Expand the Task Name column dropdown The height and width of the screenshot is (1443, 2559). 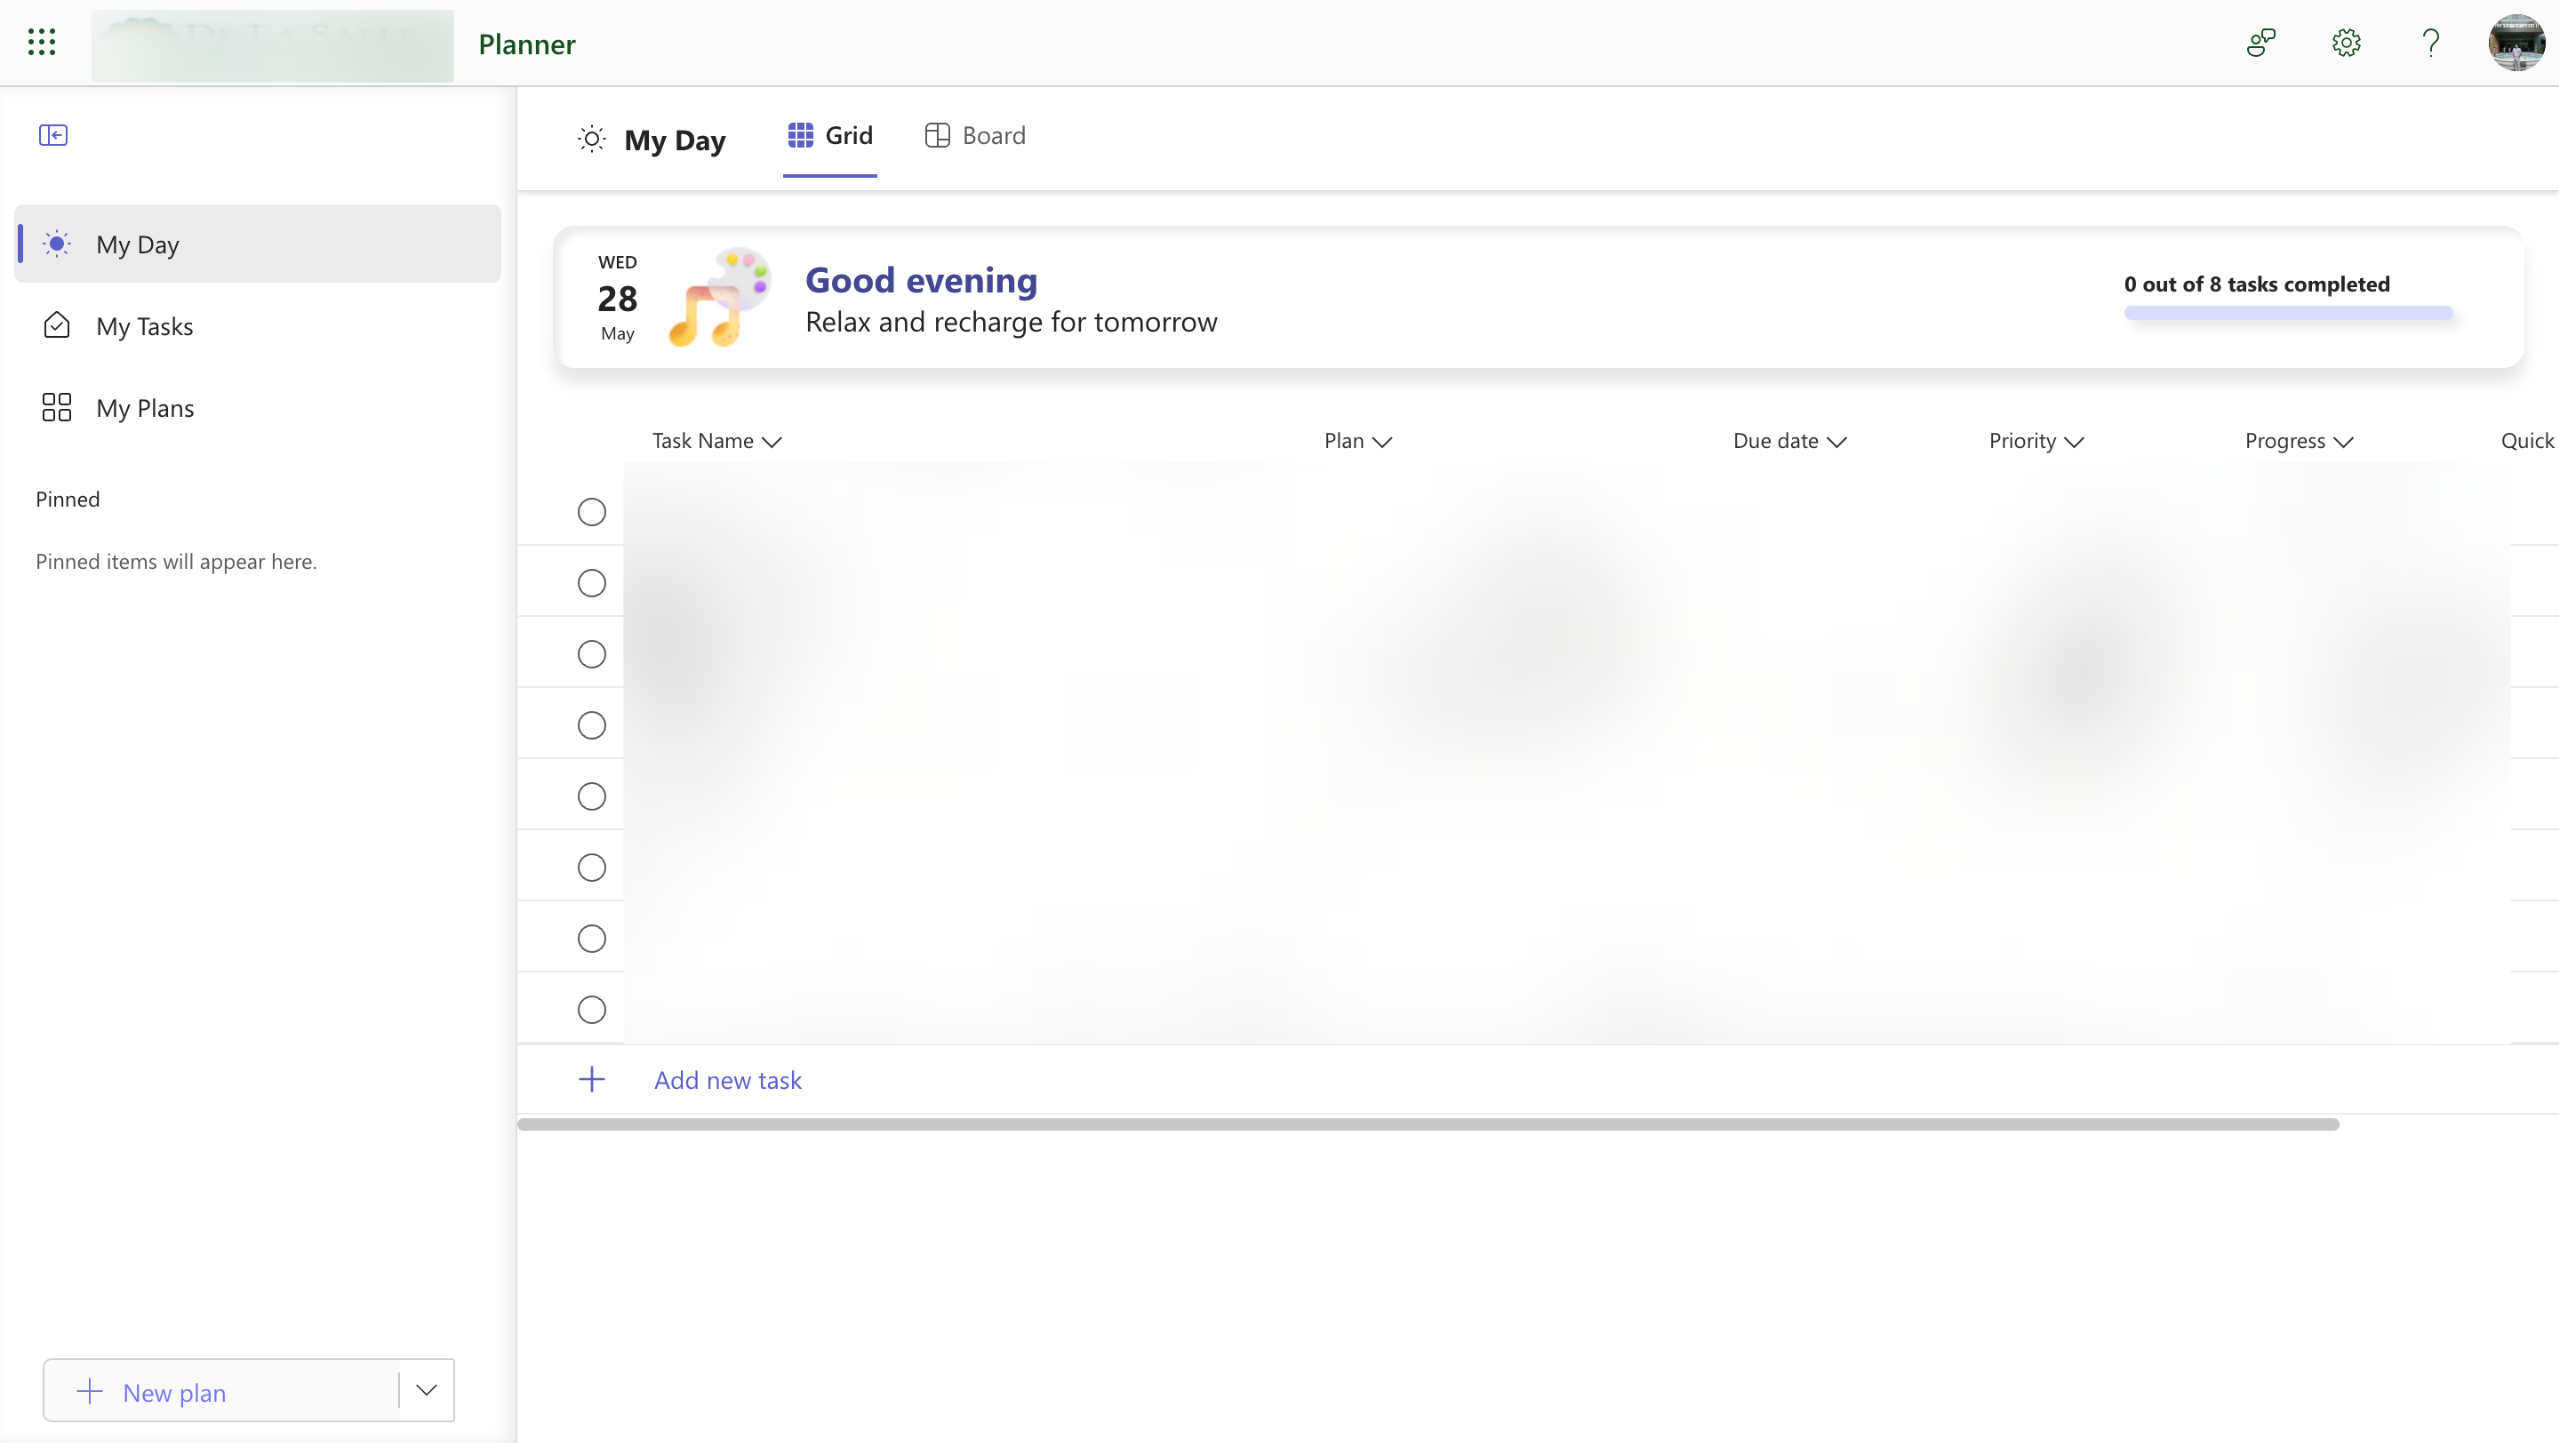771,442
